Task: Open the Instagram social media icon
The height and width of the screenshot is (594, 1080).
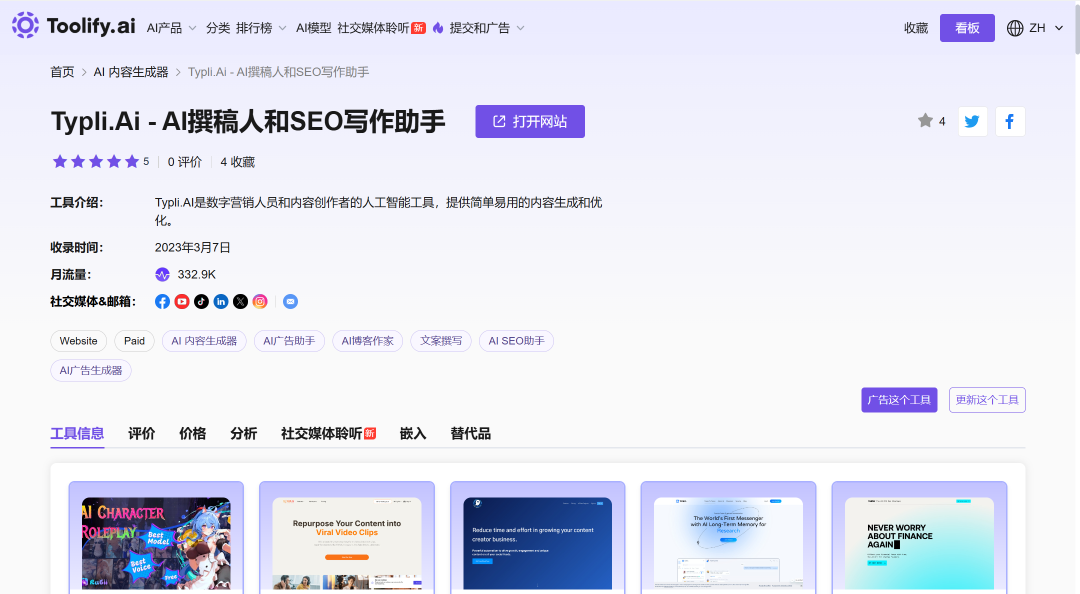Action: (x=260, y=302)
